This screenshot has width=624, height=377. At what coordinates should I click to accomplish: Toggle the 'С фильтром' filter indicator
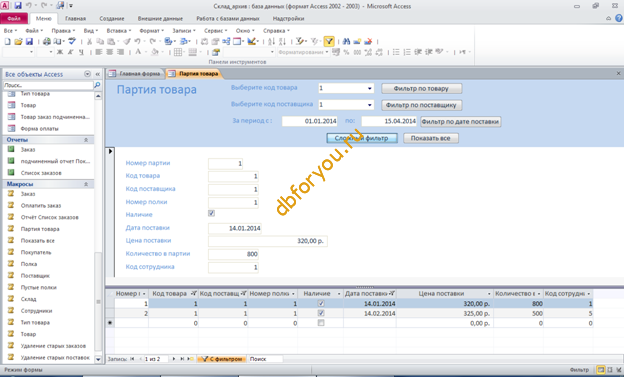click(x=222, y=359)
